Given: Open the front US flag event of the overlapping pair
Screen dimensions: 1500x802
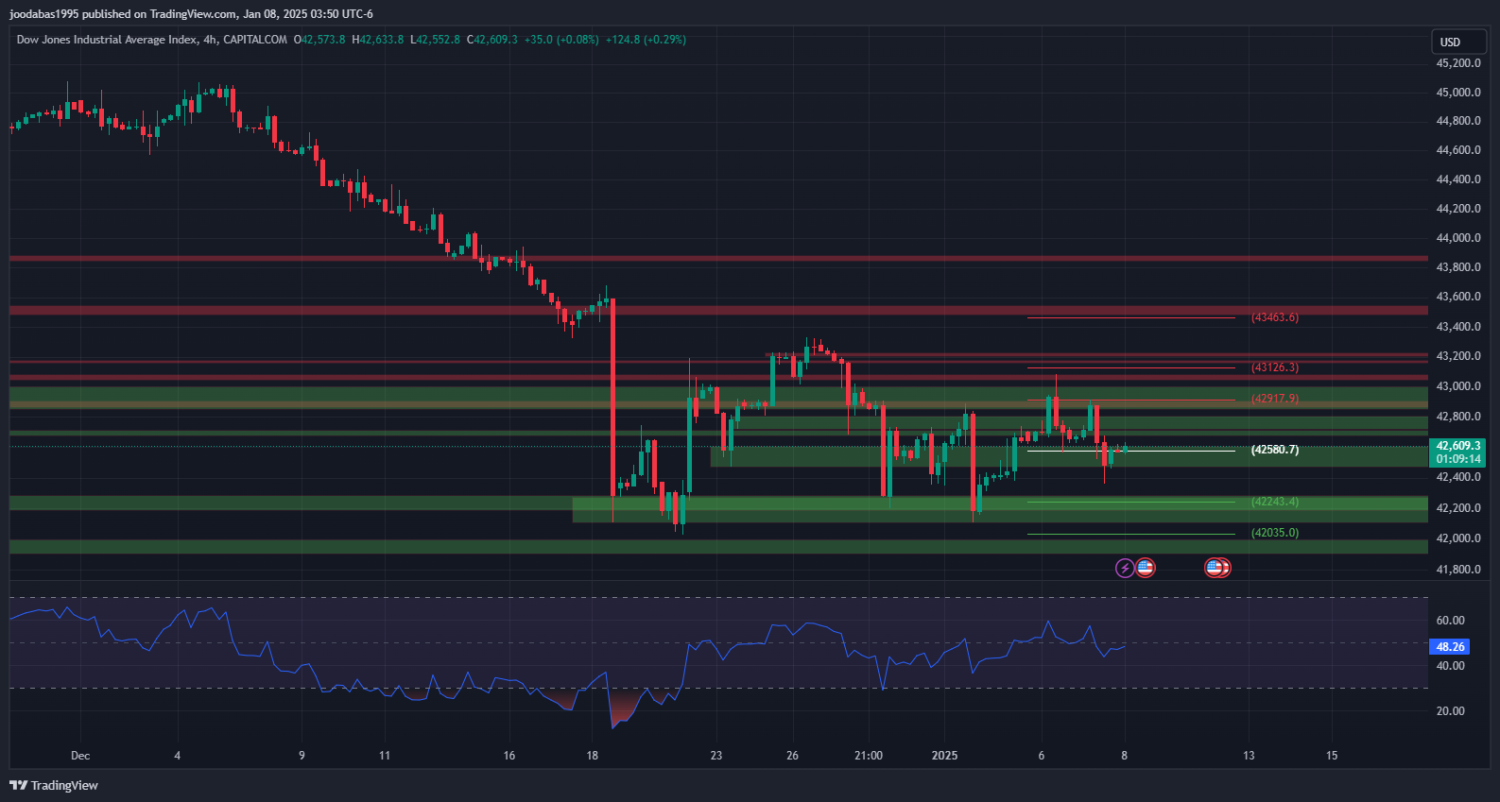Looking at the screenshot, I should click(1214, 568).
